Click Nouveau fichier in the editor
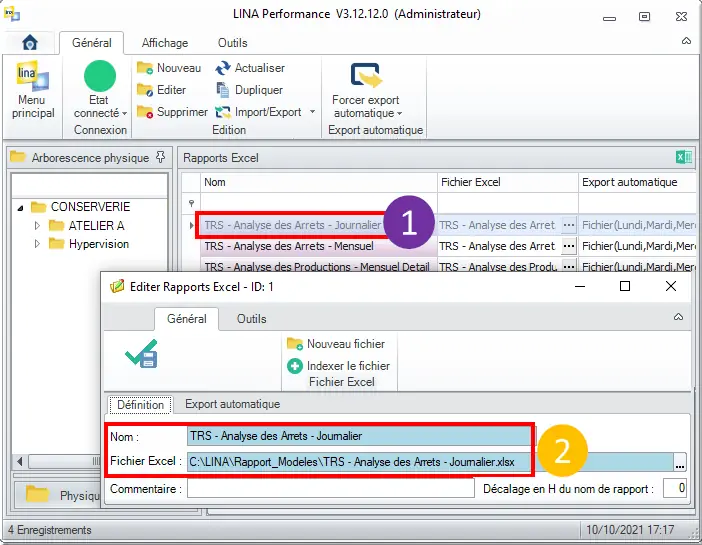The height and width of the screenshot is (545, 702). 336,344
